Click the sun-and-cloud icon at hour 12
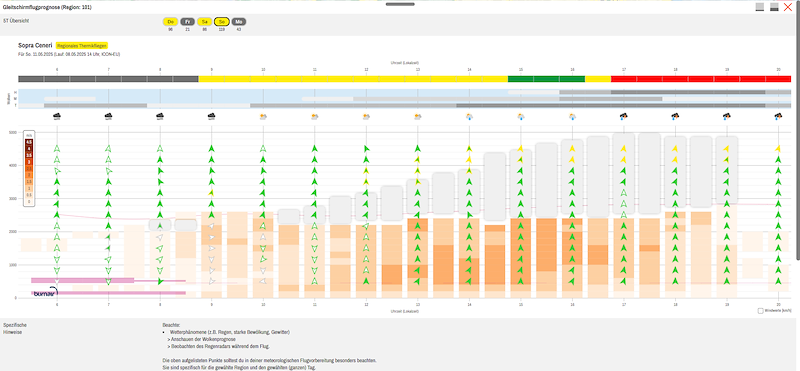Screen dimensions: 800x371 366,116
